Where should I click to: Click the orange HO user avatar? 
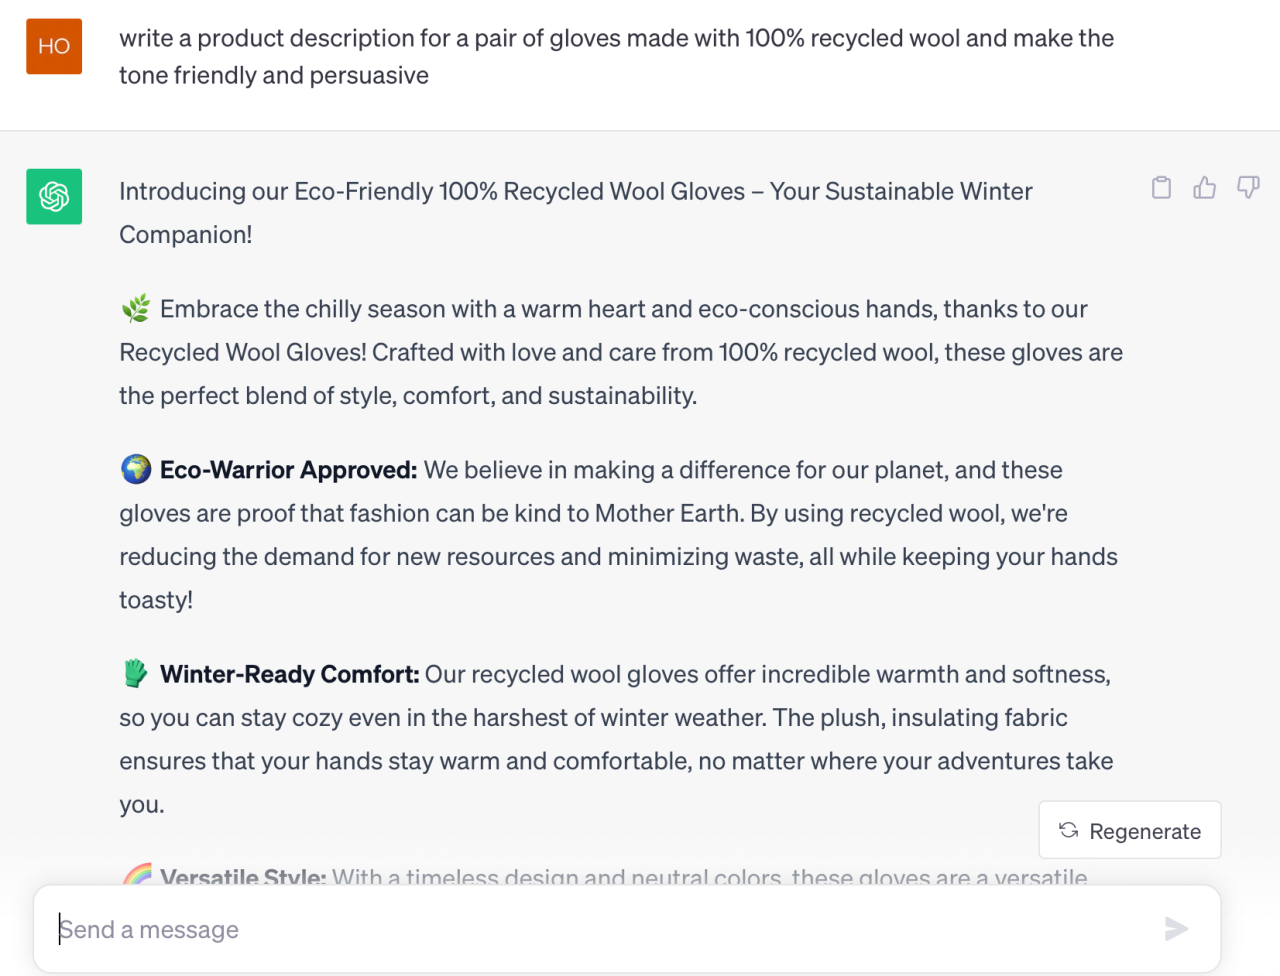54,47
